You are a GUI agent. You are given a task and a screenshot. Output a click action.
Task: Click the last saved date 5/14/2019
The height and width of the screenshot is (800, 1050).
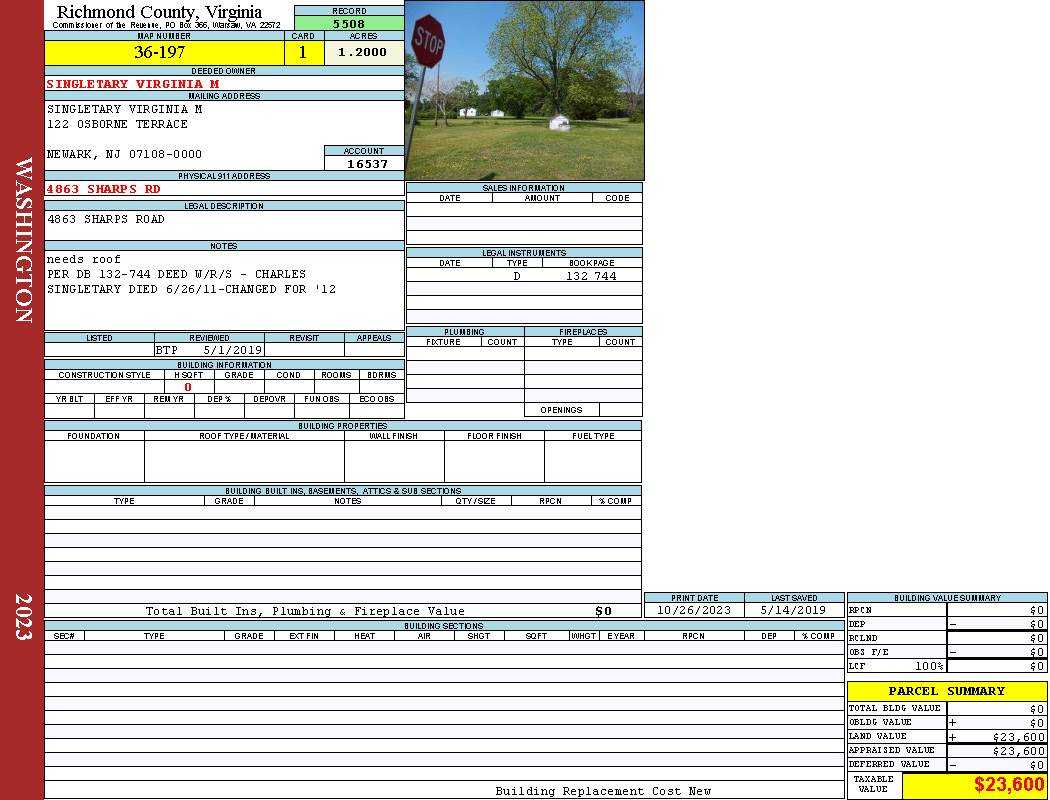(x=793, y=610)
